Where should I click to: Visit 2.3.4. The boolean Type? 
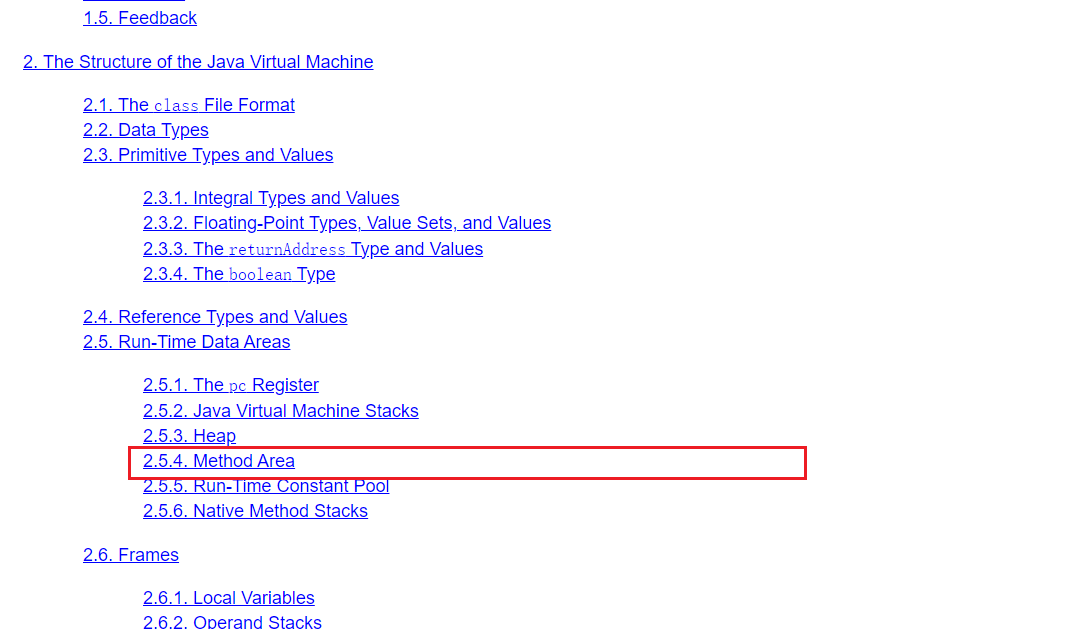pos(239,274)
